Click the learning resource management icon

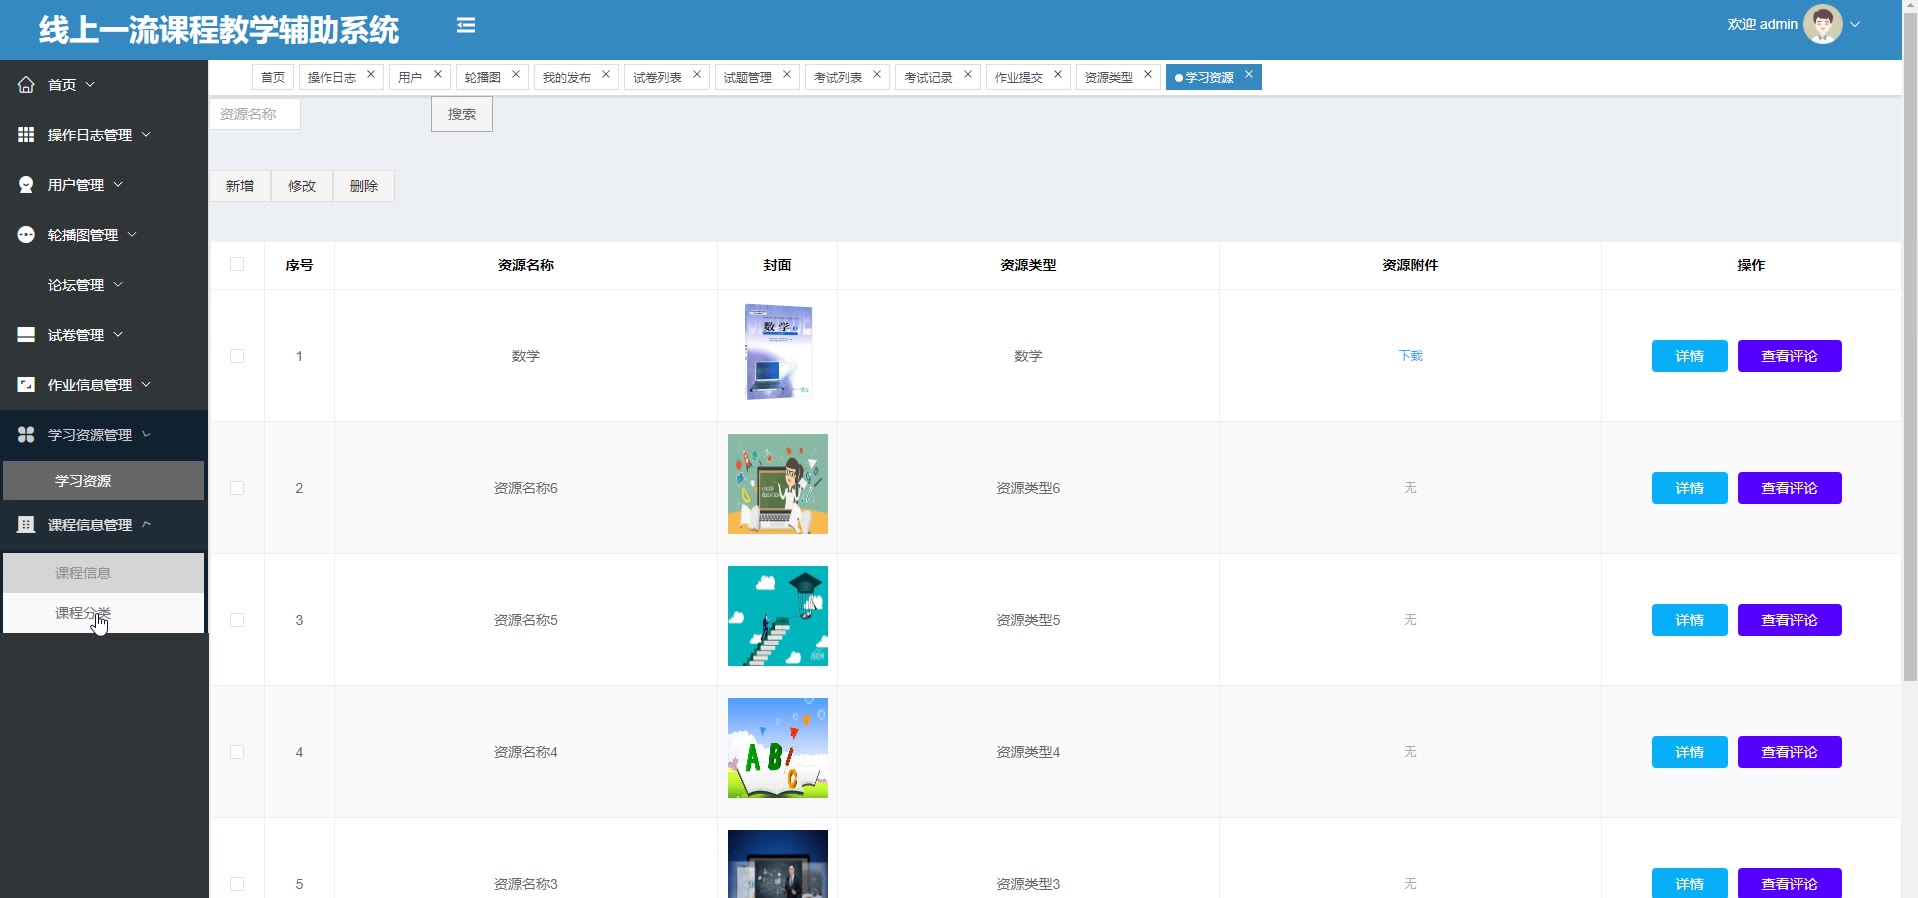click(26, 435)
